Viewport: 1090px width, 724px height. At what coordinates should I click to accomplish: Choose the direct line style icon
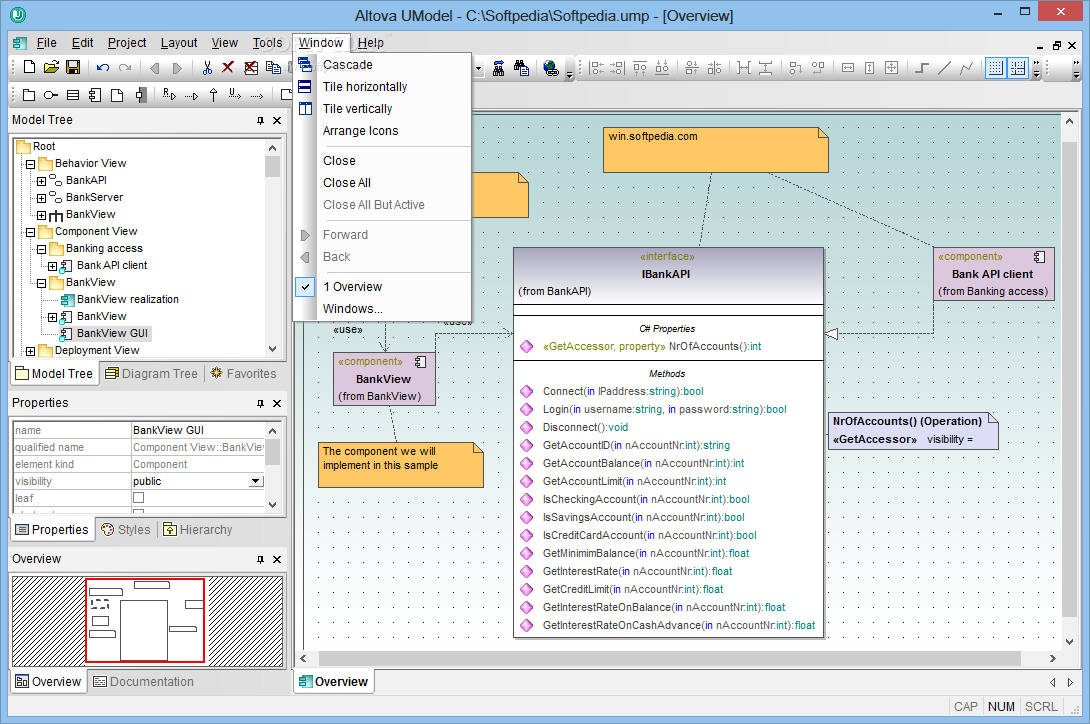pyautogui.click(x=944, y=67)
